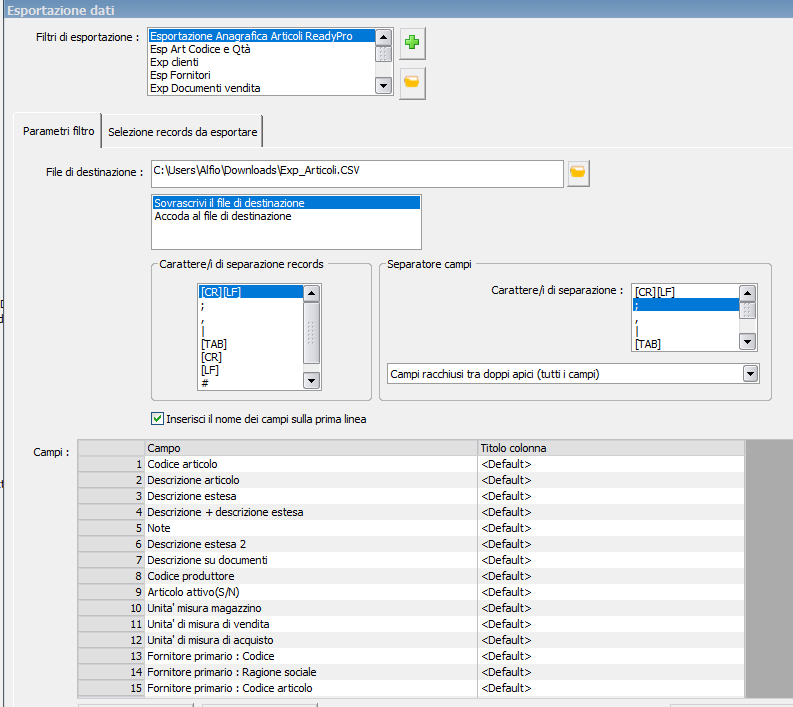Click row number 1 header cell

tap(112, 464)
